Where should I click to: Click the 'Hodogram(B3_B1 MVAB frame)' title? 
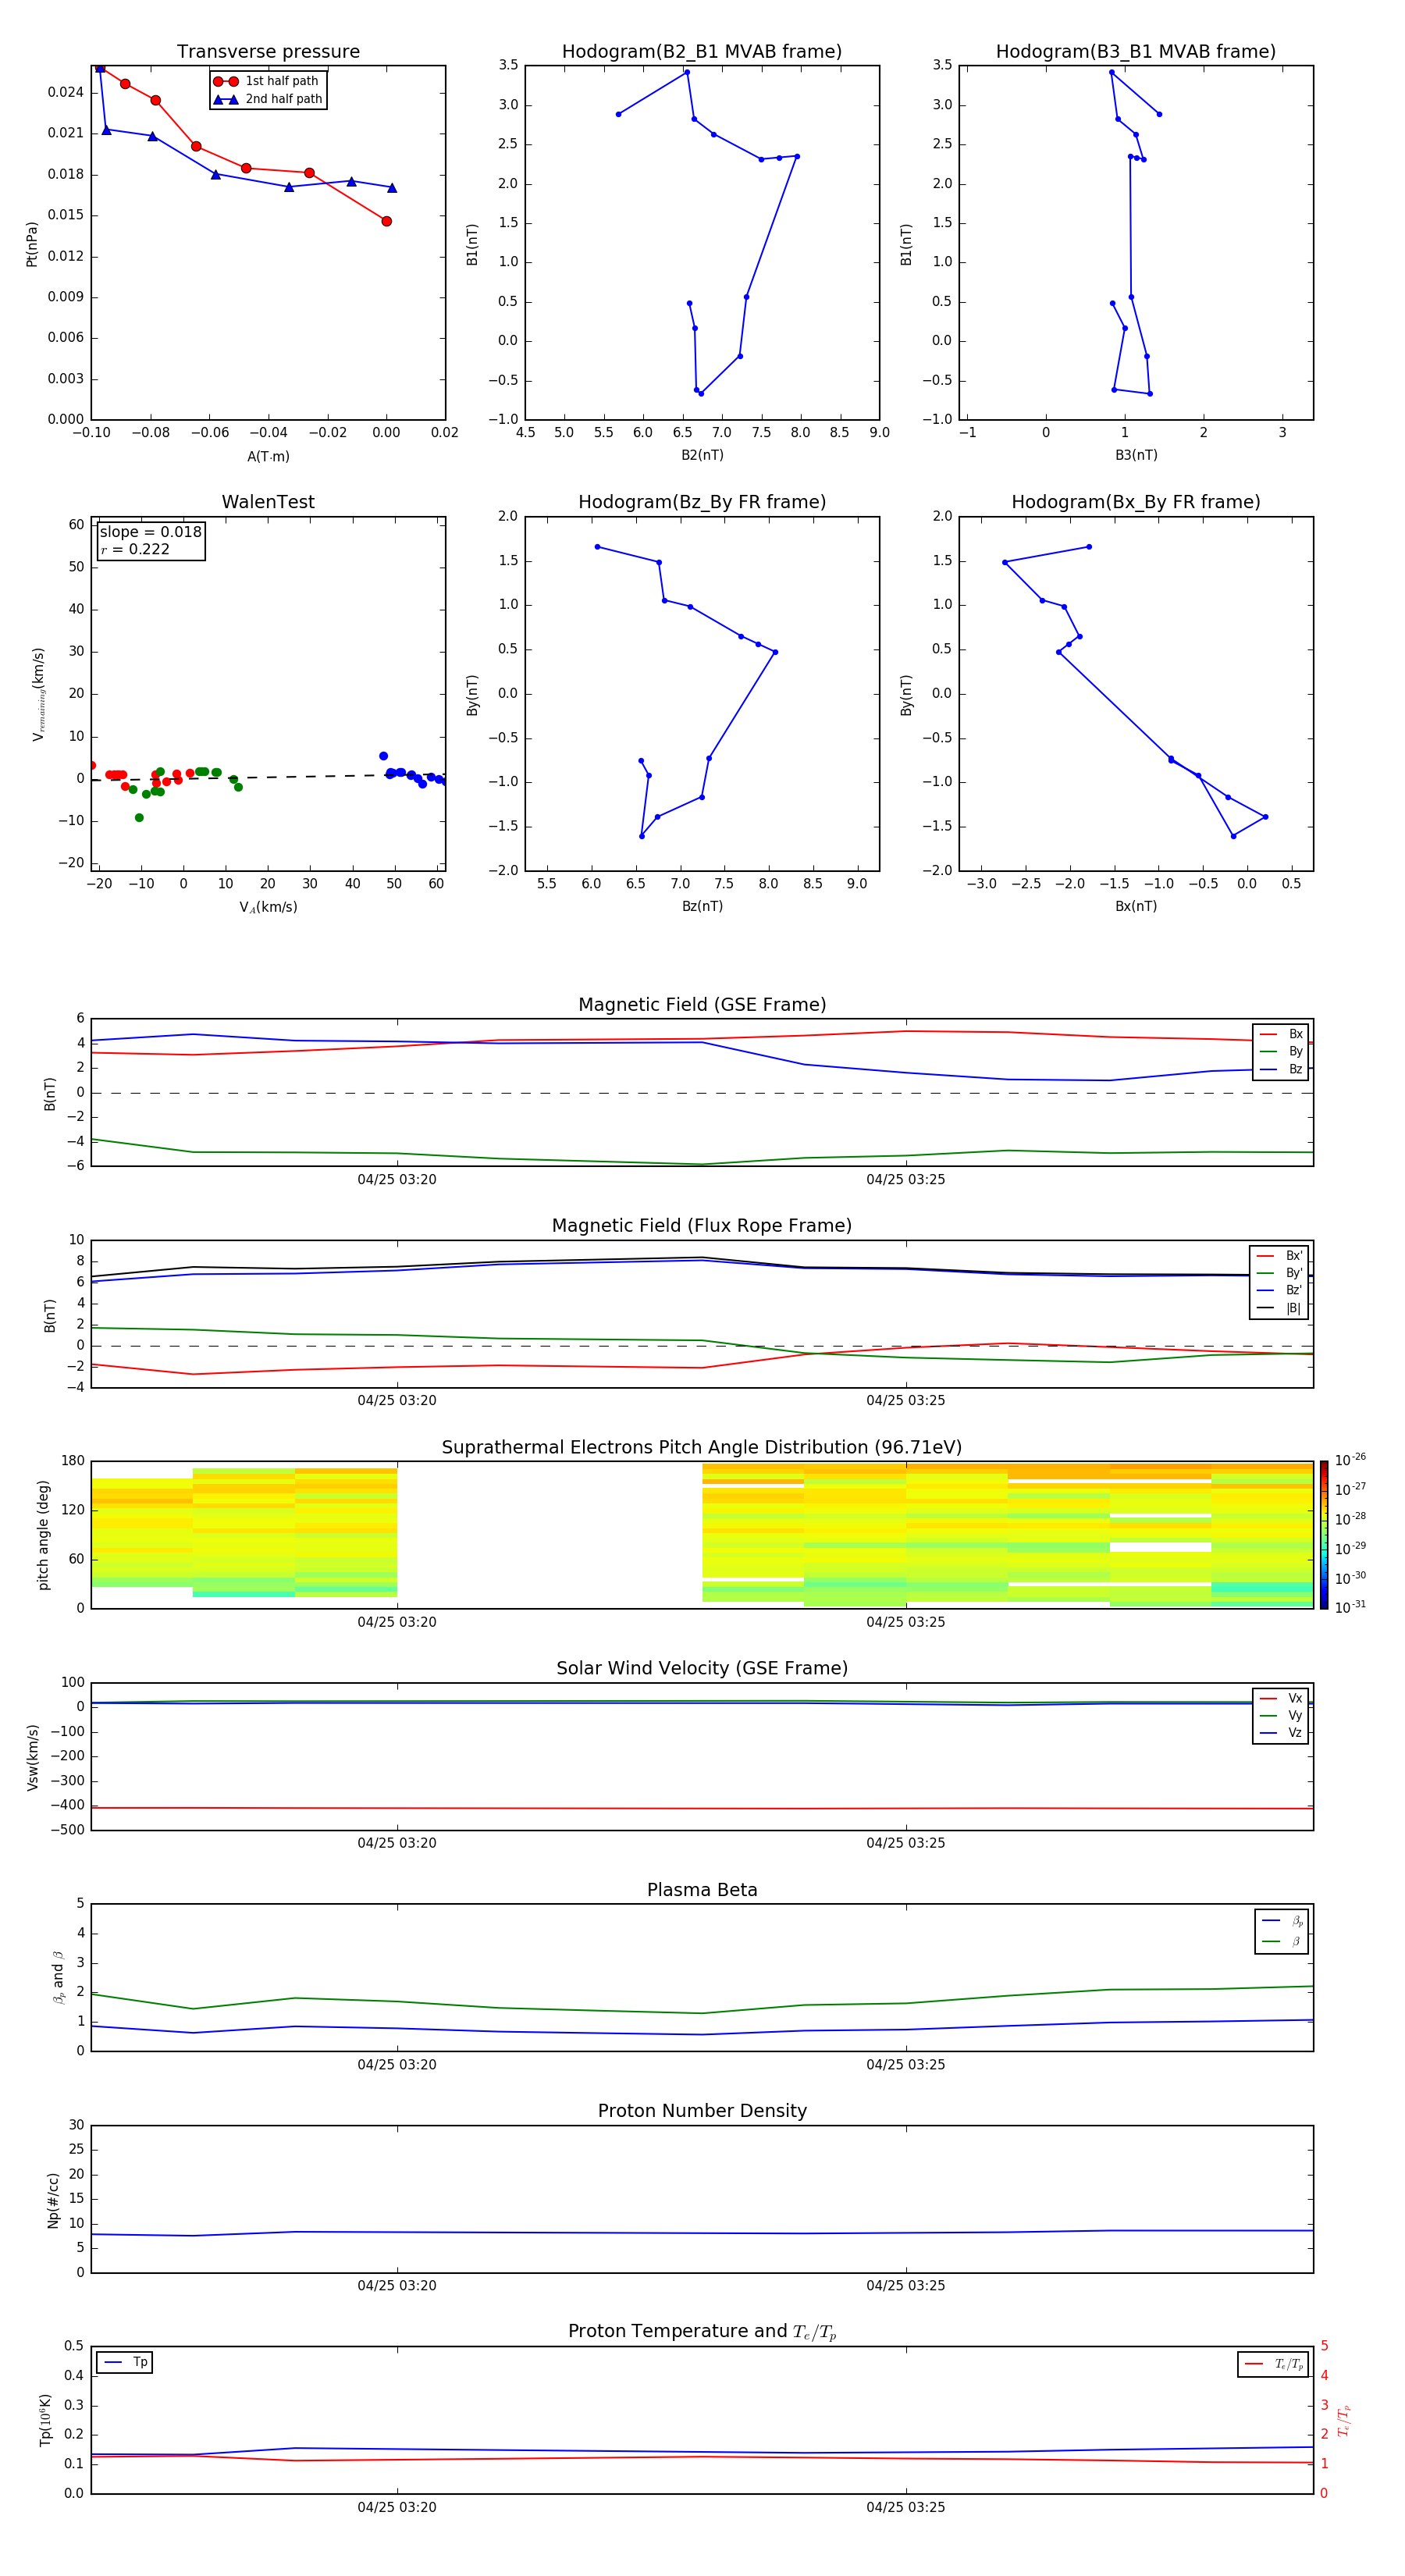1136,52
